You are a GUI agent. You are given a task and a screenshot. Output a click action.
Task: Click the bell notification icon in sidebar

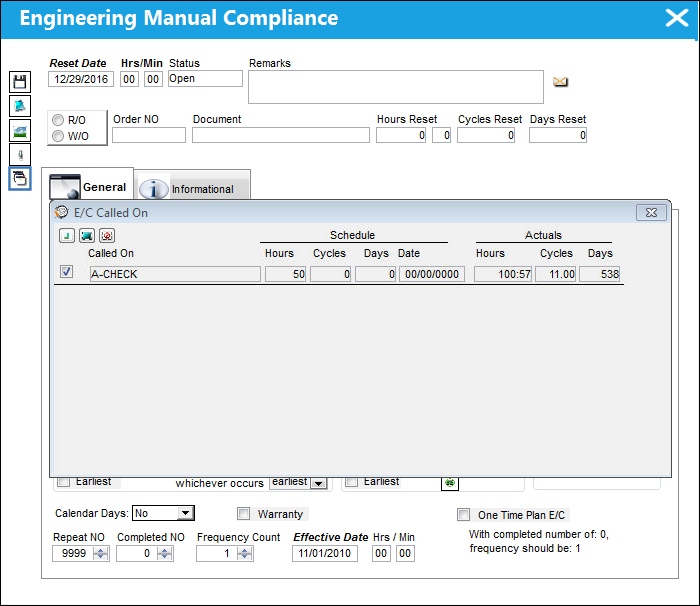coord(20,106)
